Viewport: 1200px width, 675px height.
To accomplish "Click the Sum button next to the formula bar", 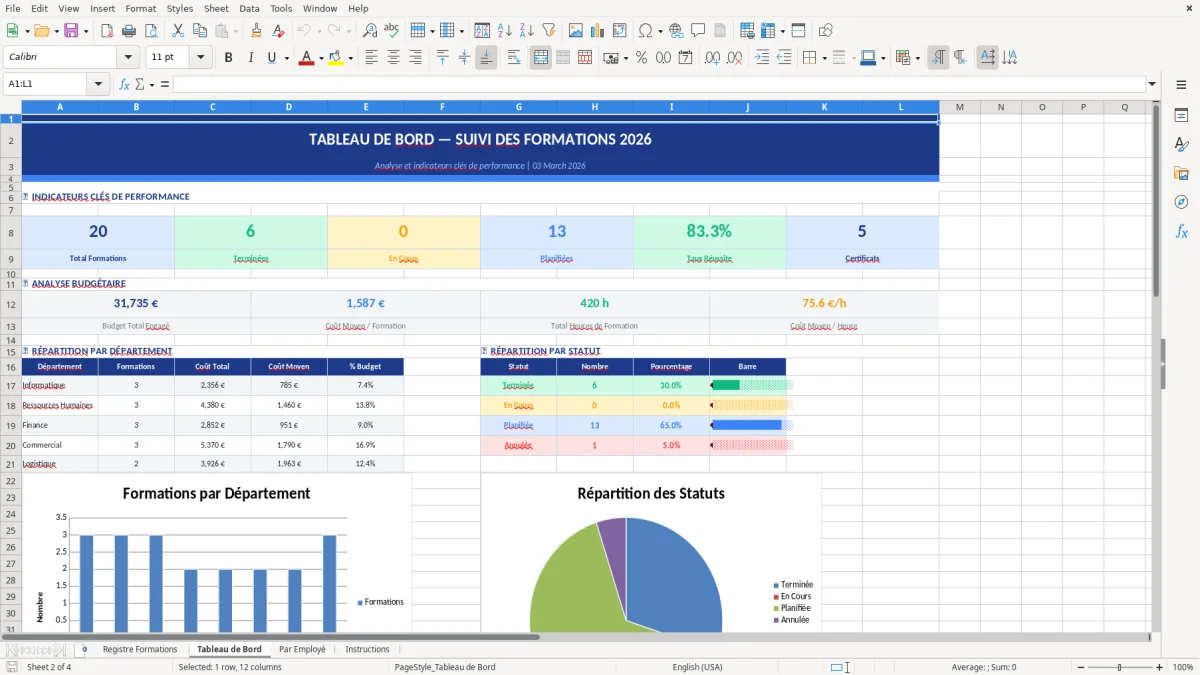I will pyautogui.click(x=138, y=83).
